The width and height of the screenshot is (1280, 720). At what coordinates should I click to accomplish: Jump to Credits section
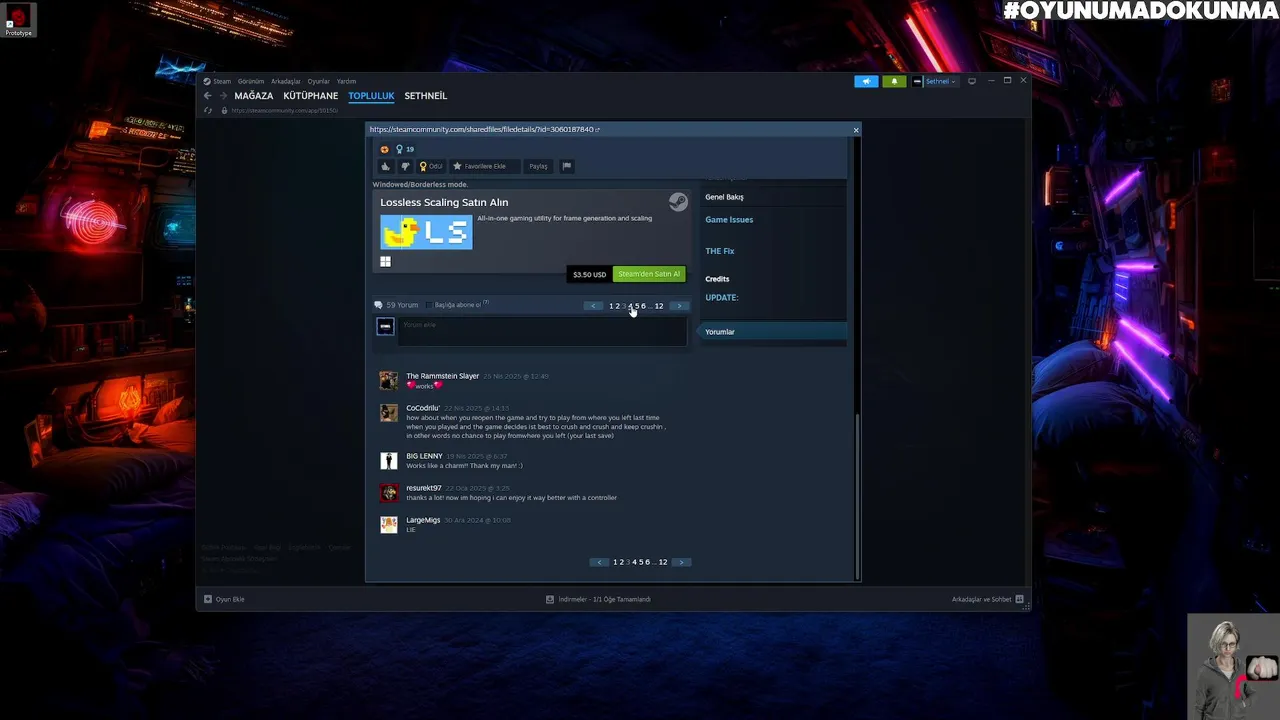click(x=717, y=279)
